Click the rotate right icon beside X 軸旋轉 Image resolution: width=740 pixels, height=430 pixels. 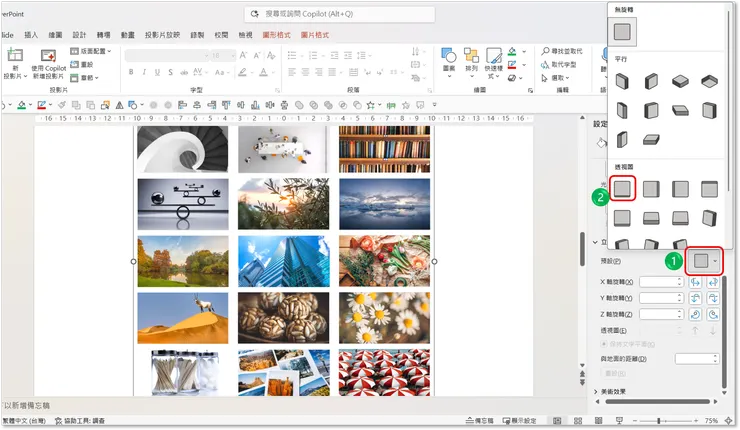[713, 282]
